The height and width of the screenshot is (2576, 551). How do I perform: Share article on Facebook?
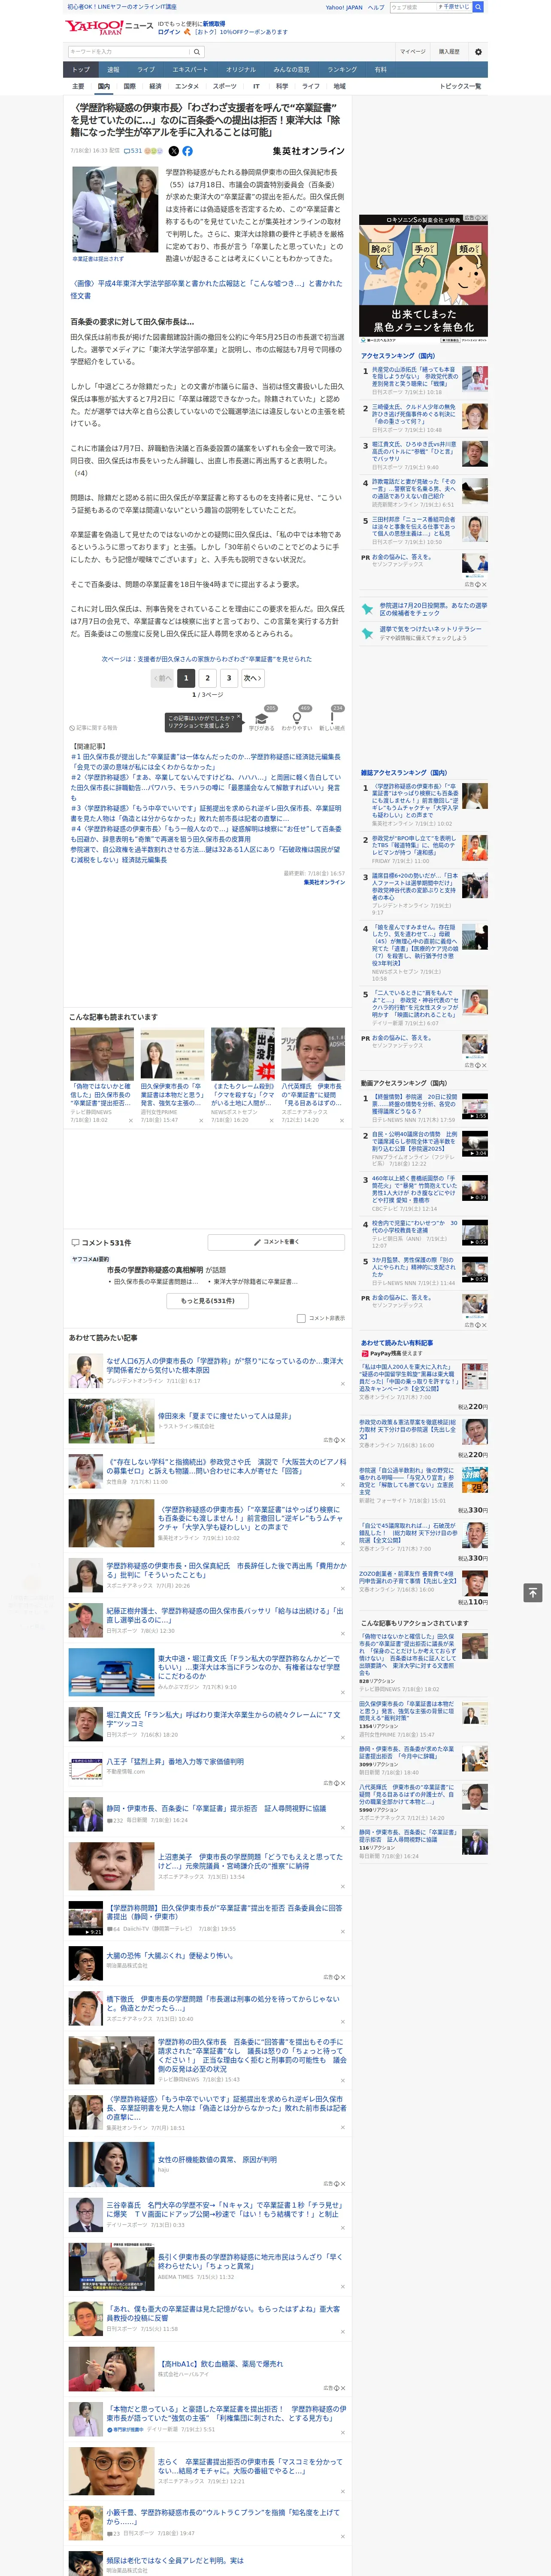(187, 151)
